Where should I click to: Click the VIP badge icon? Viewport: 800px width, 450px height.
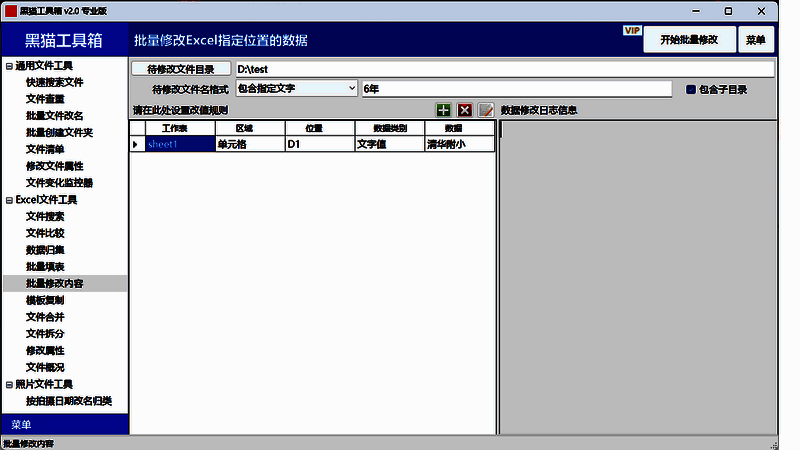(632, 31)
